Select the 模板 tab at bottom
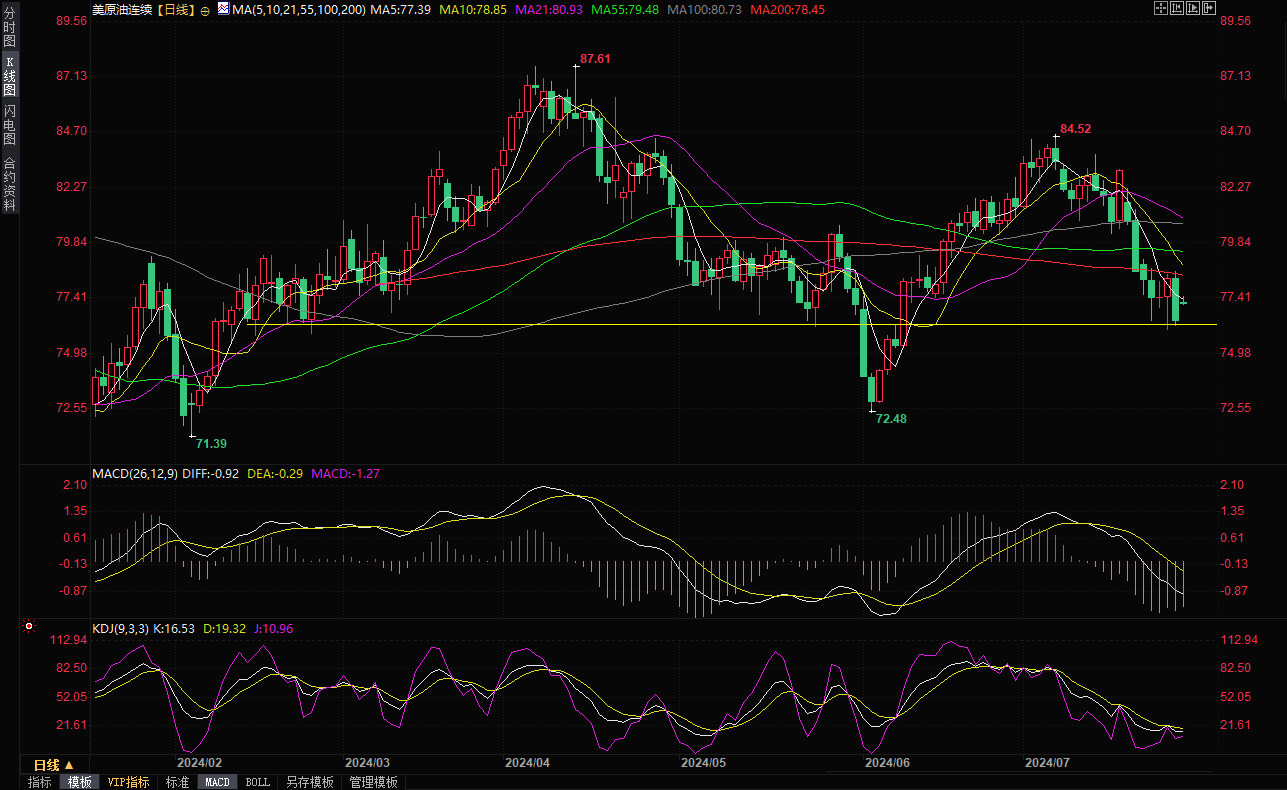1287x790 pixels. (x=79, y=782)
